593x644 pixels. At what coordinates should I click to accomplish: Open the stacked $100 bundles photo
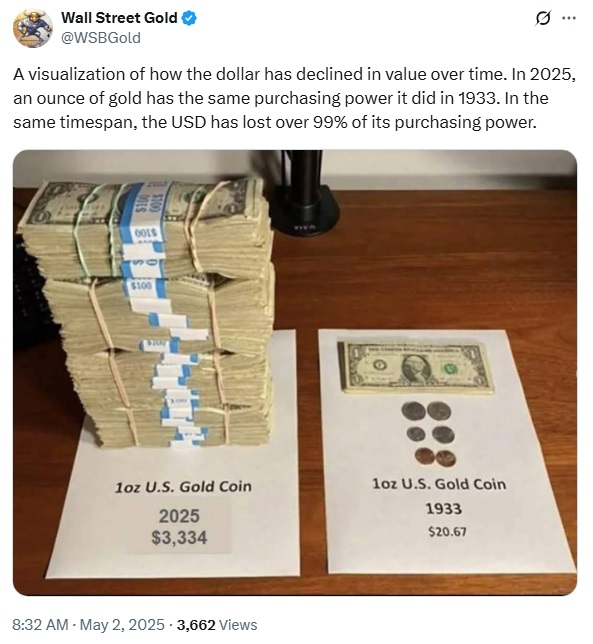coord(295,373)
